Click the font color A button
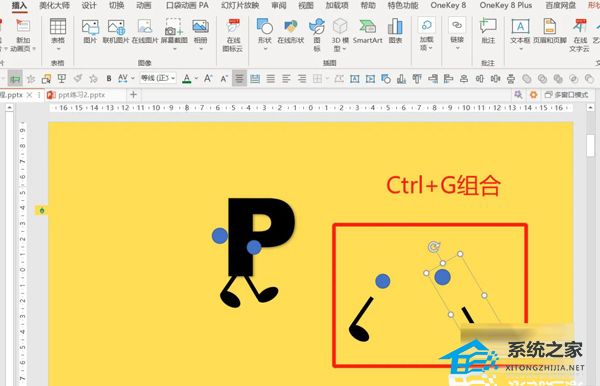The image size is (600, 386). (187, 79)
